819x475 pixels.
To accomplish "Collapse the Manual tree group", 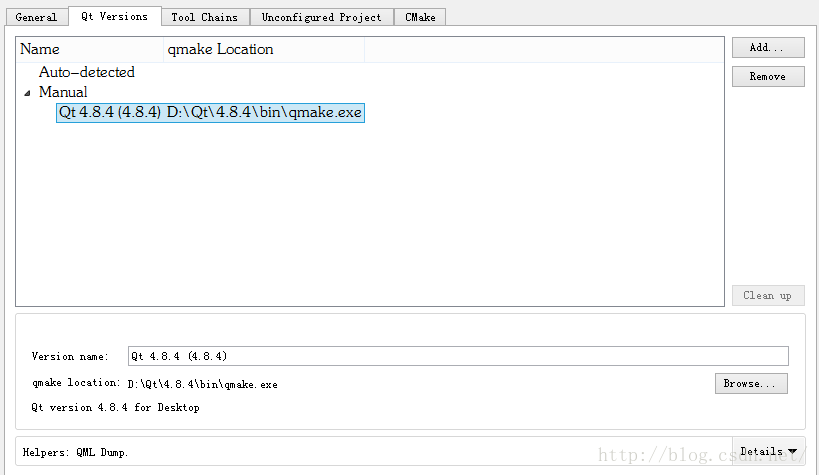I will (x=27, y=93).
